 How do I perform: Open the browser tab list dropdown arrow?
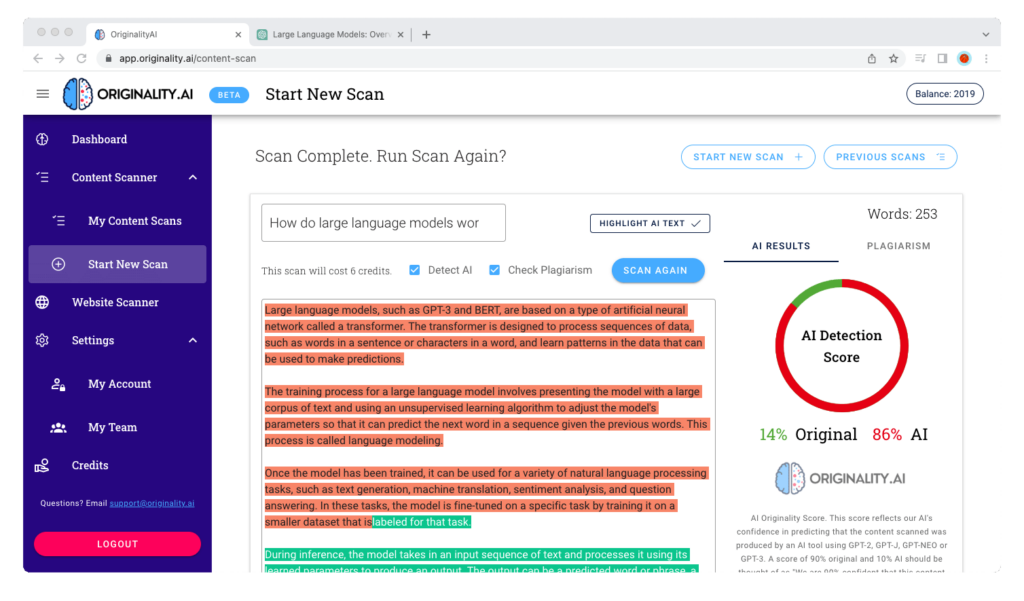pos(985,35)
